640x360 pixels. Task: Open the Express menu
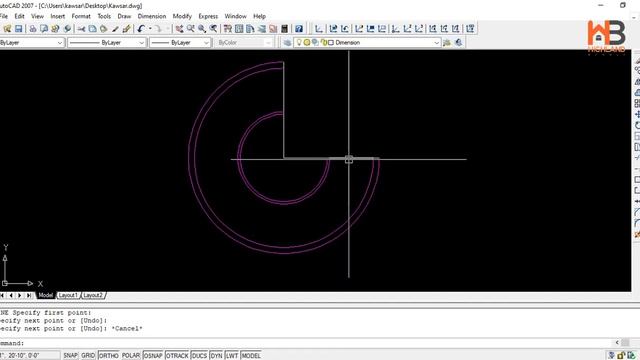pos(208,16)
